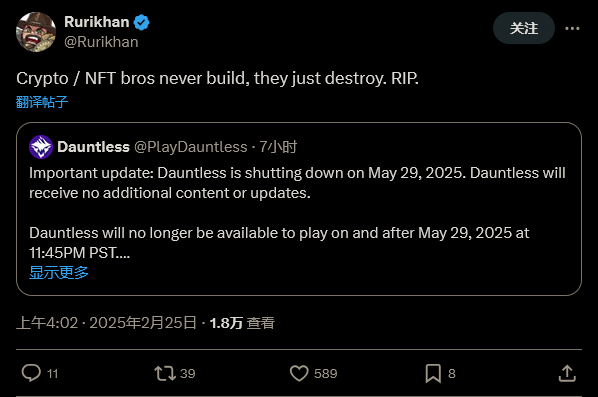
Task: Click the Dauntless account name
Action: [93, 147]
